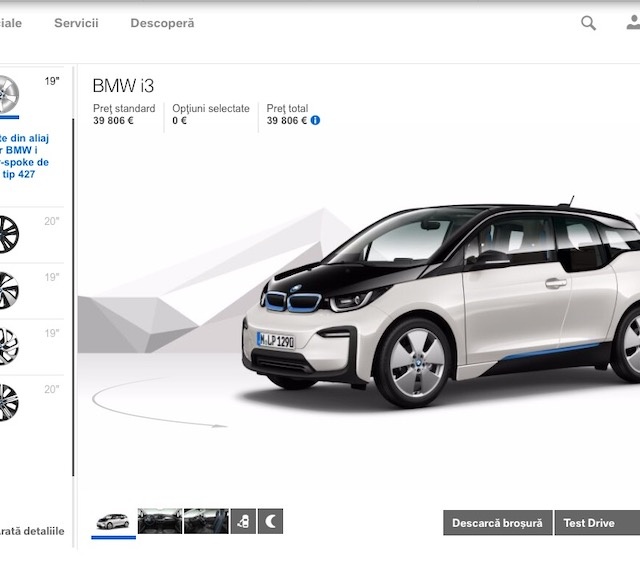This screenshot has height=574, width=640.
Task: Show the interior seats view thumbnail
Action: (206, 521)
